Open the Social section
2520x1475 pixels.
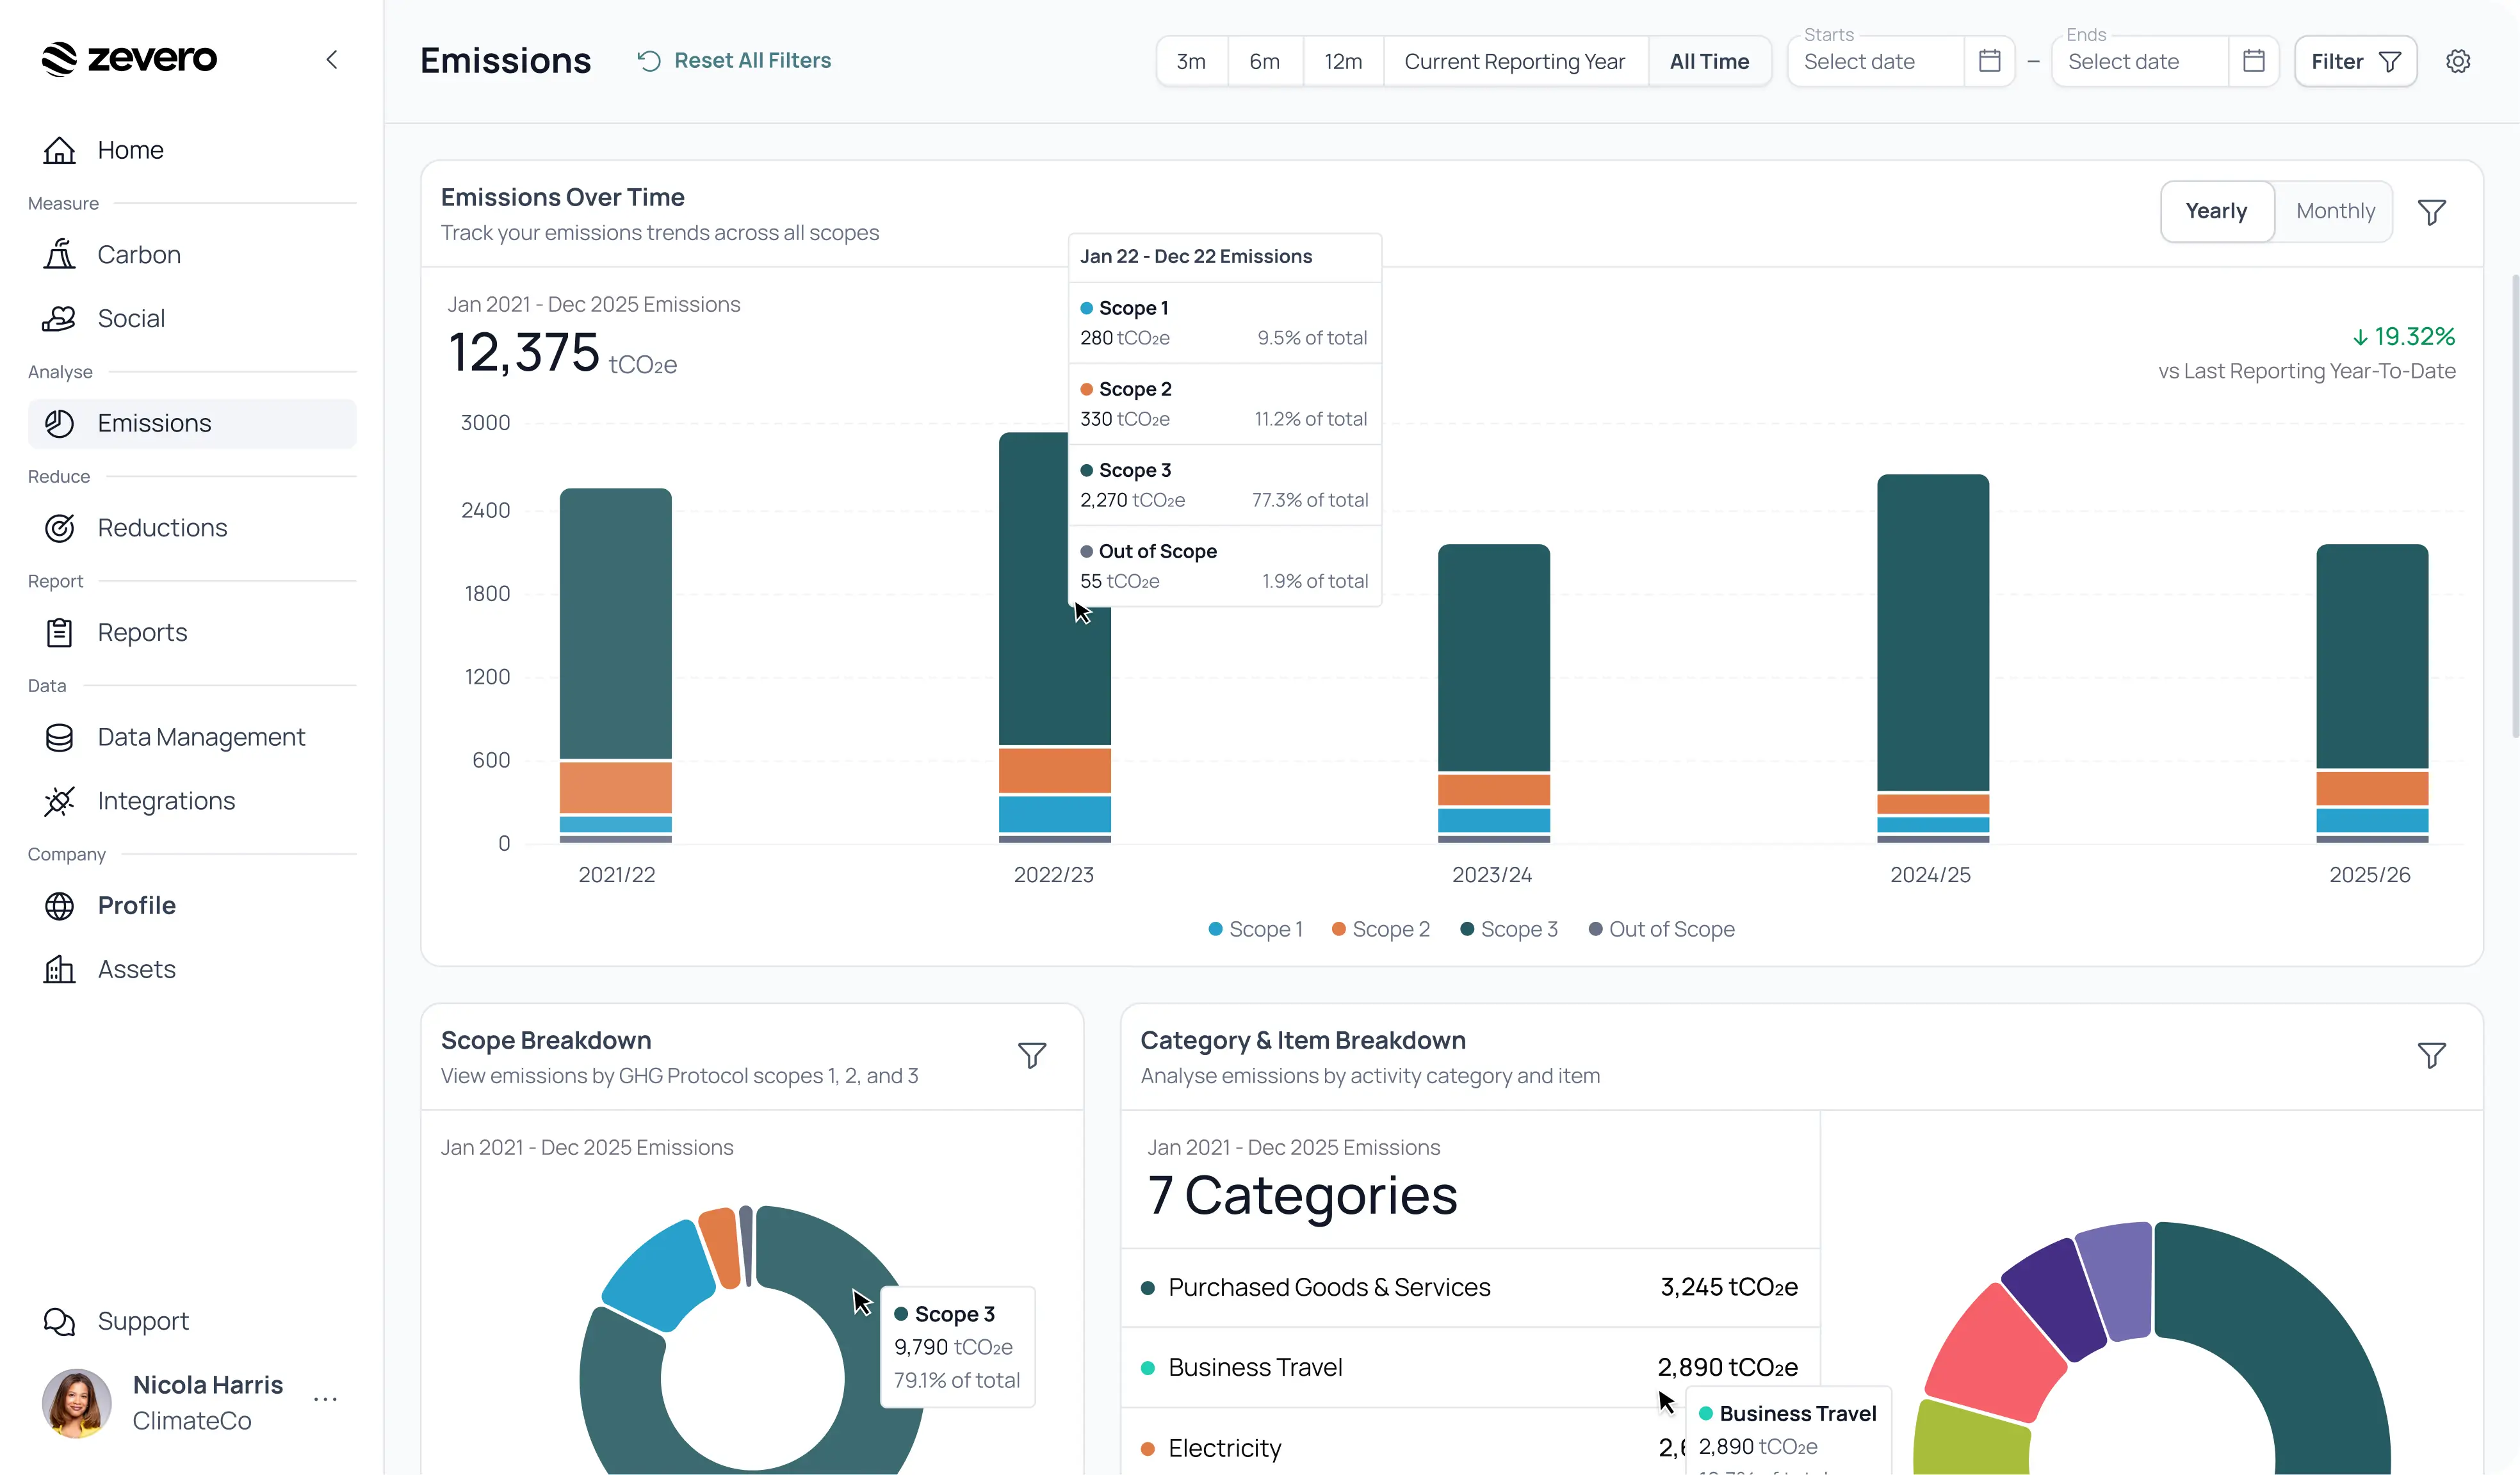pos(192,319)
